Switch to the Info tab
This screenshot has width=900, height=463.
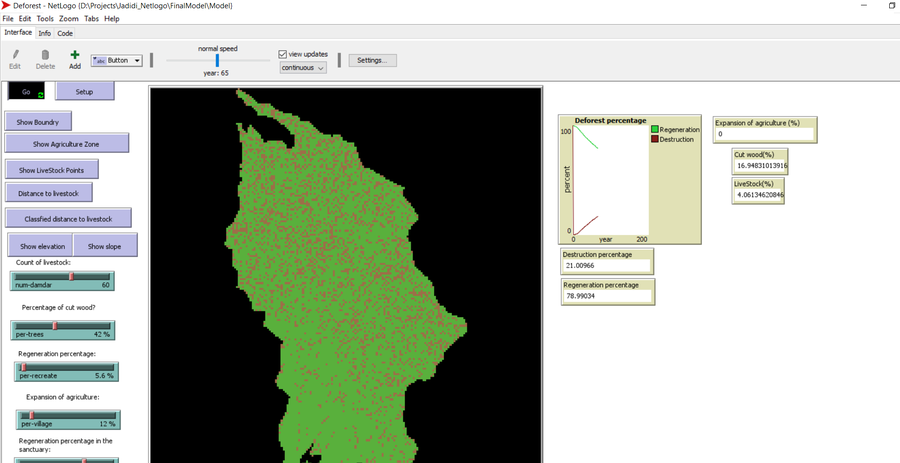click(x=45, y=33)
